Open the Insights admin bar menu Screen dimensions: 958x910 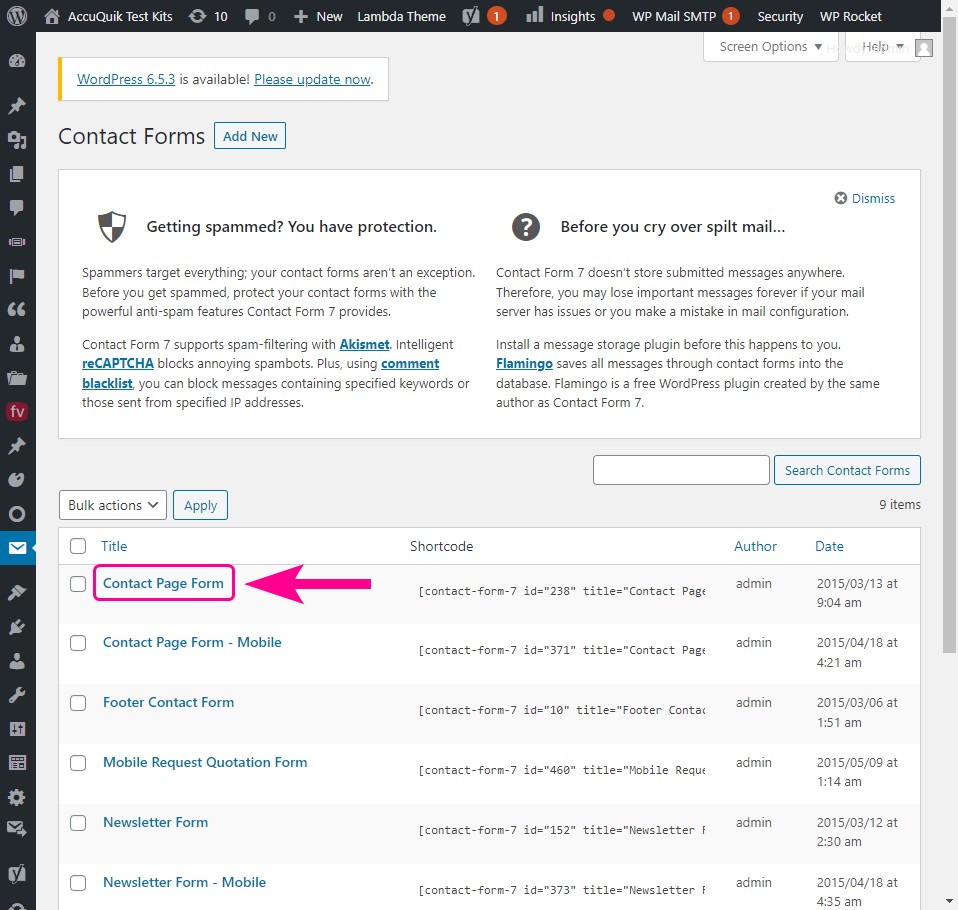(570, 17)
